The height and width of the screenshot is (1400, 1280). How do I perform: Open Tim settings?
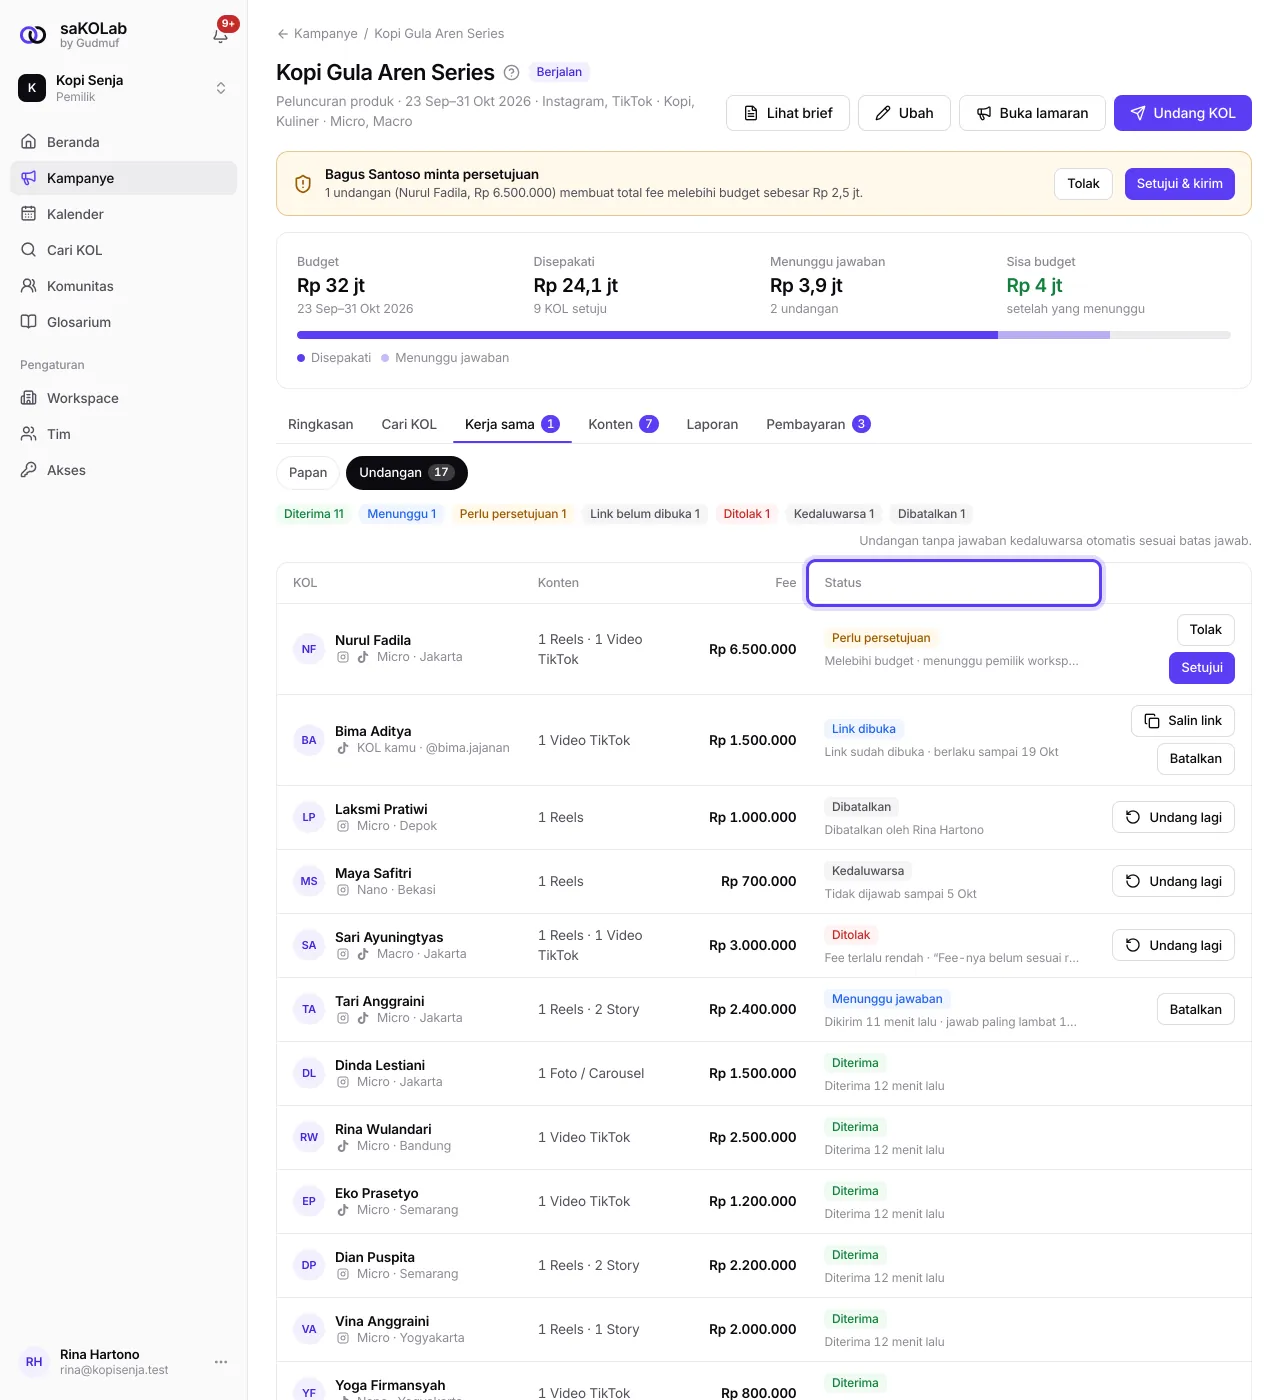(x=123, y=434)
